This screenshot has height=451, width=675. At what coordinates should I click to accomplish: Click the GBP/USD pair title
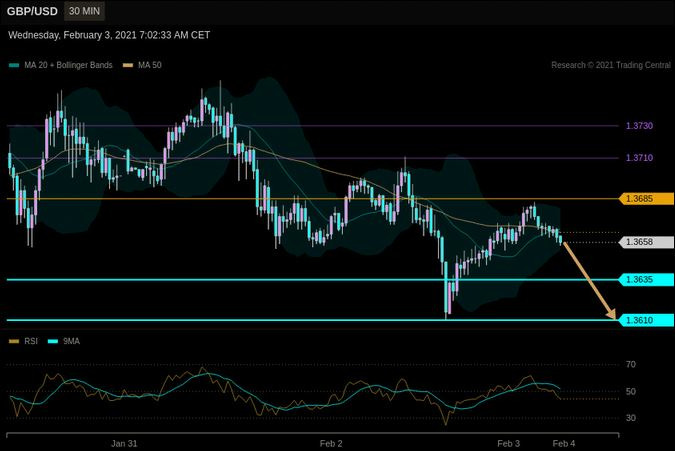(32, 11)
